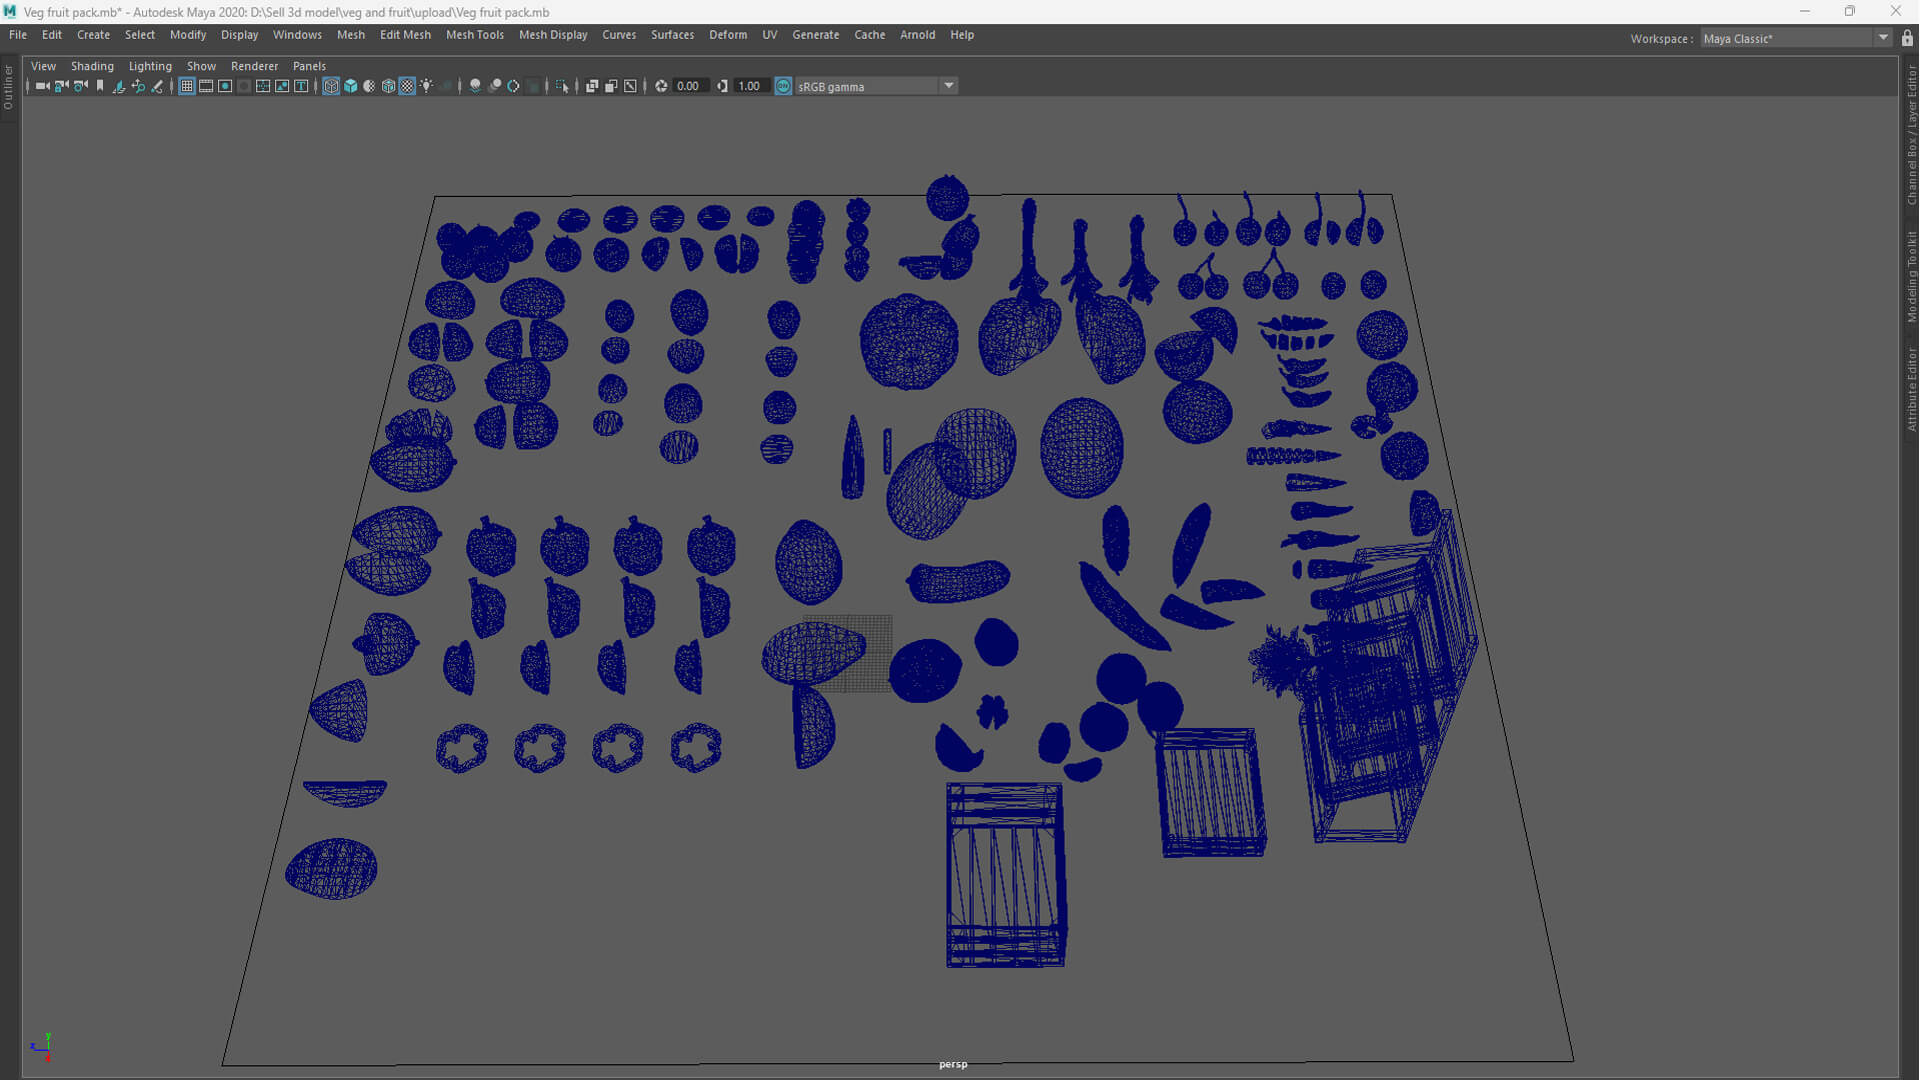Click Use Default Material icon

369,86
